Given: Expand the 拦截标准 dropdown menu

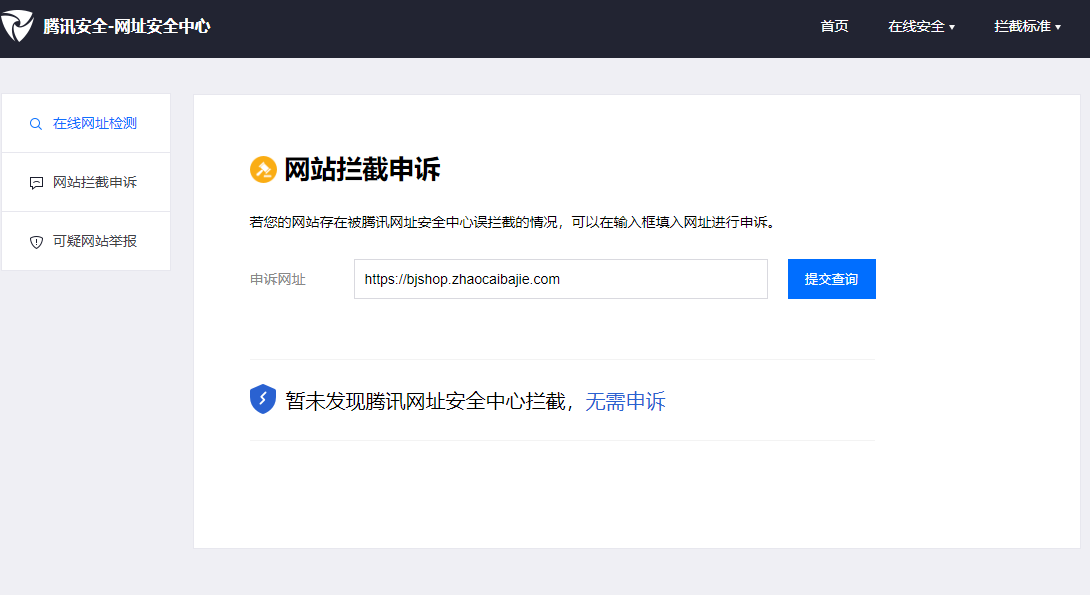Looking at the screenshot, I should point(1027,26).
